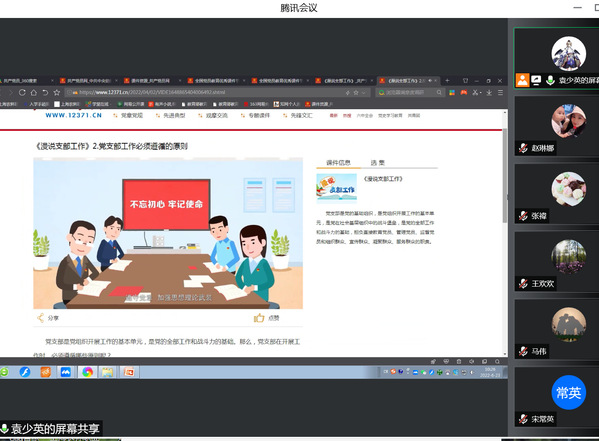This screenshot has height=441, width=599.
Task: Click the browser home icon
Action: (x=34, y=92)
